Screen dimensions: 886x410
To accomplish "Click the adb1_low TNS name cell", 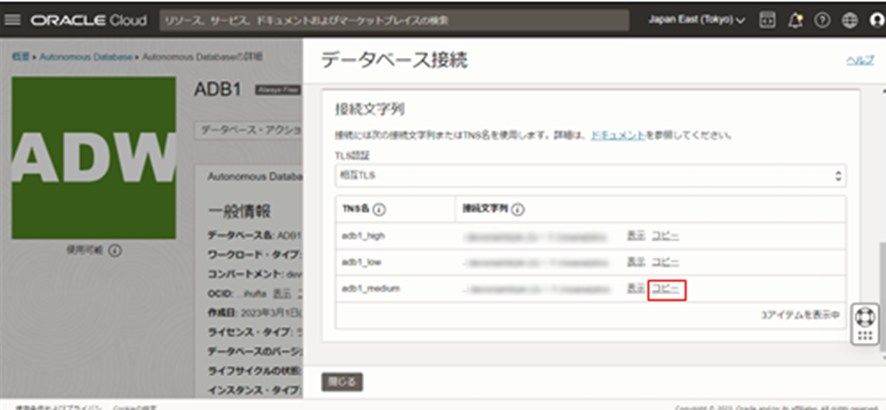I will coord(361,263).
